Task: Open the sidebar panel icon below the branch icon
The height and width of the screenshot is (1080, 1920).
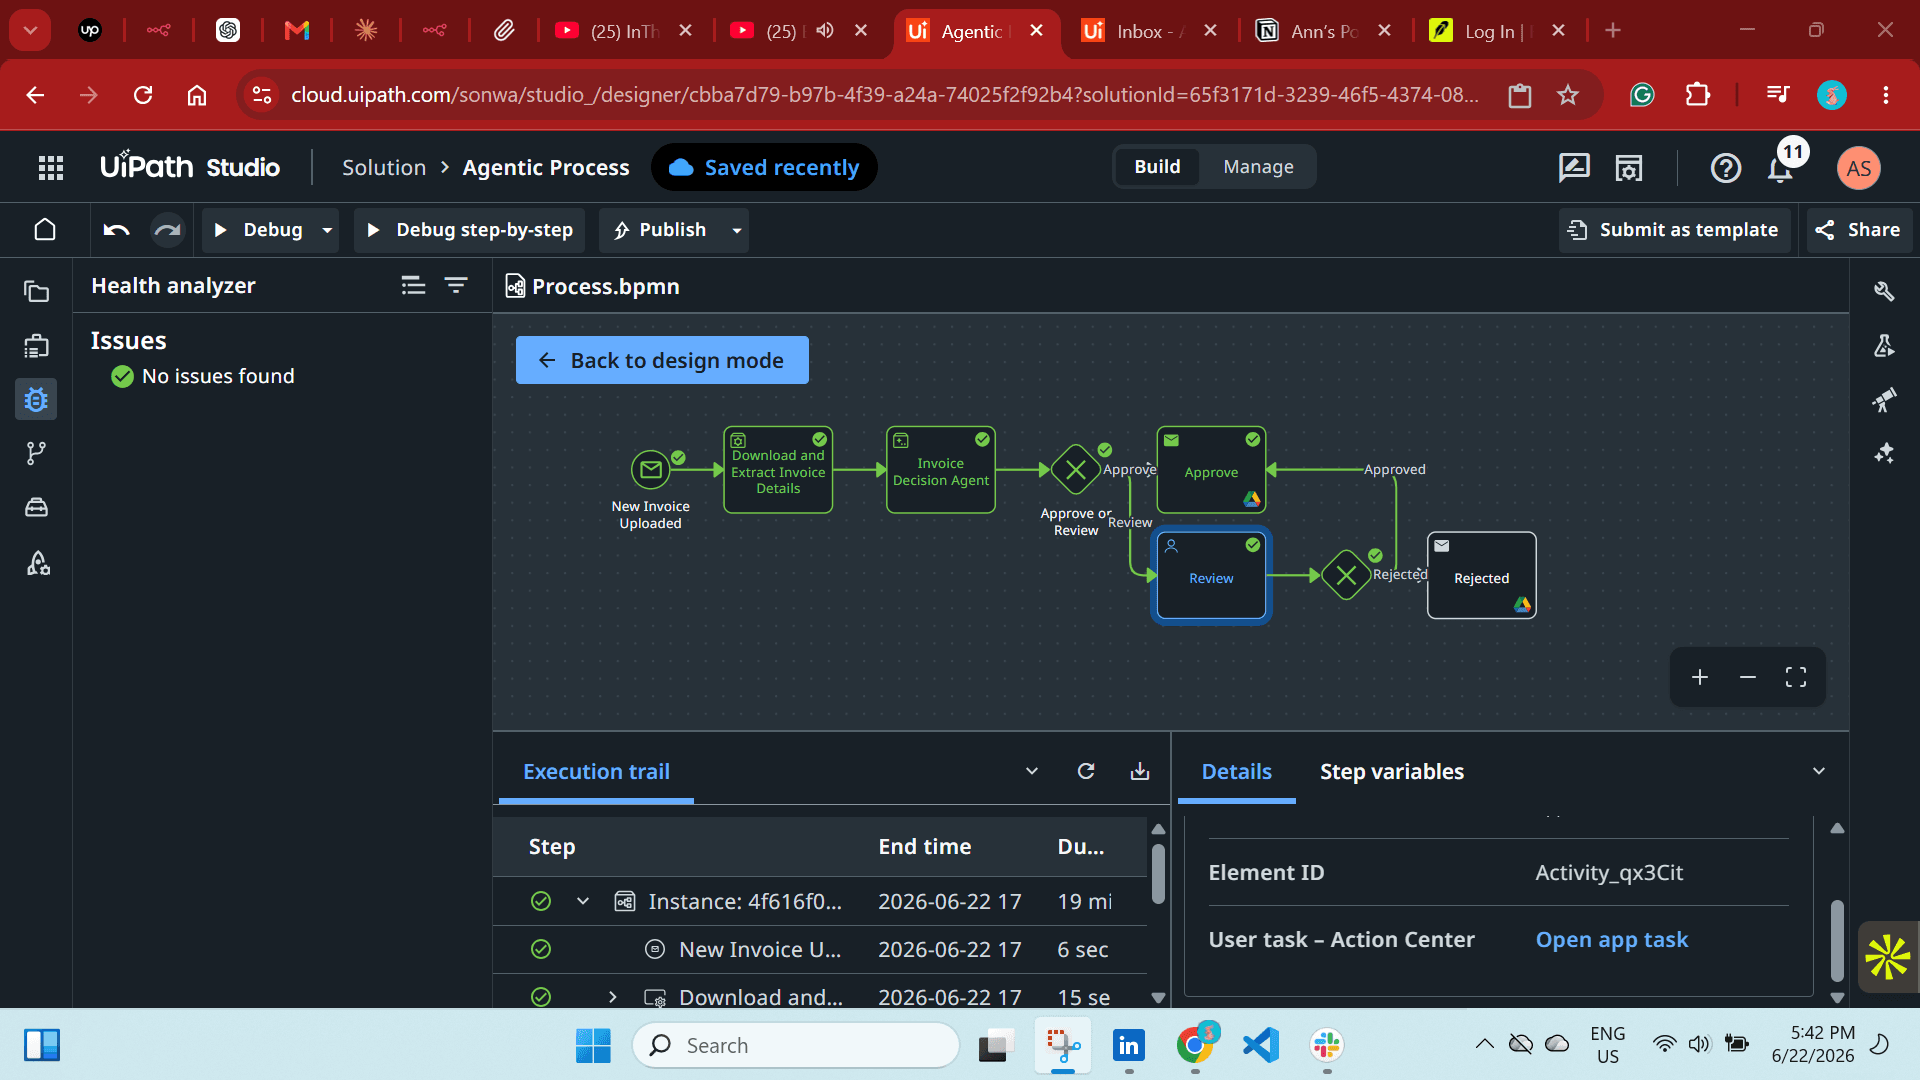Action: [36, 508]
